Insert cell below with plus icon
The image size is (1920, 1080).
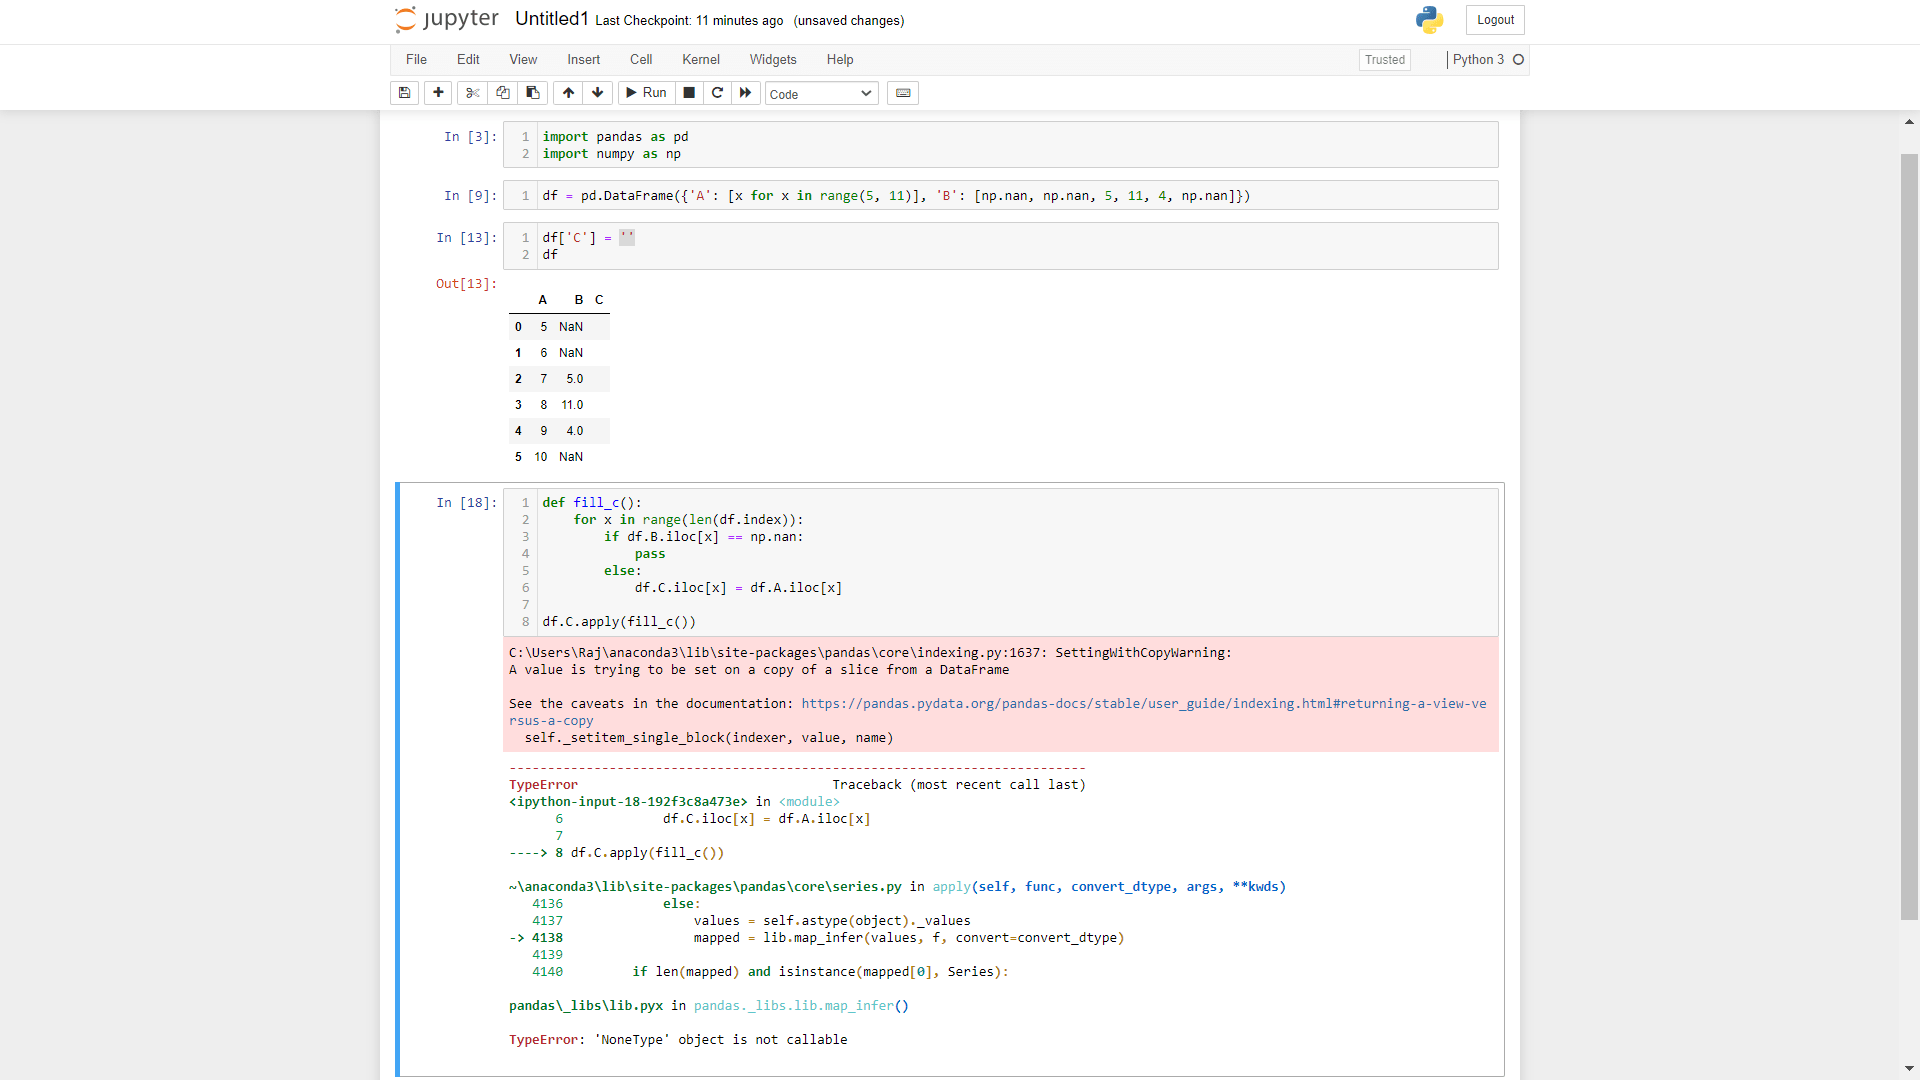pos(438,93)
